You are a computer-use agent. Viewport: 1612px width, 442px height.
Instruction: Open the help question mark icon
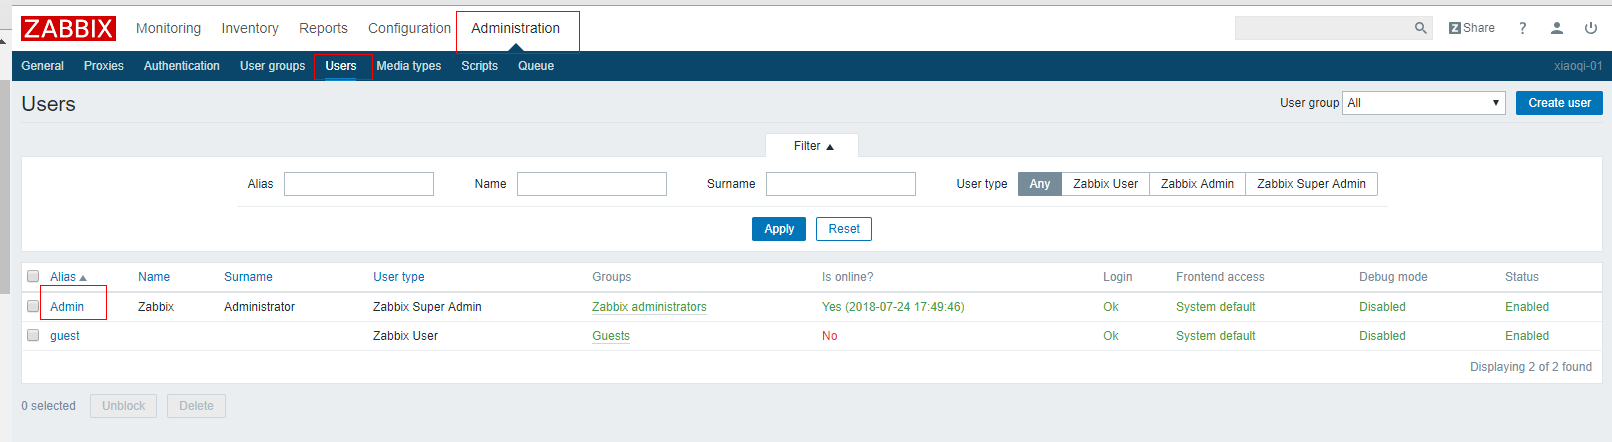click(1522, 28)
